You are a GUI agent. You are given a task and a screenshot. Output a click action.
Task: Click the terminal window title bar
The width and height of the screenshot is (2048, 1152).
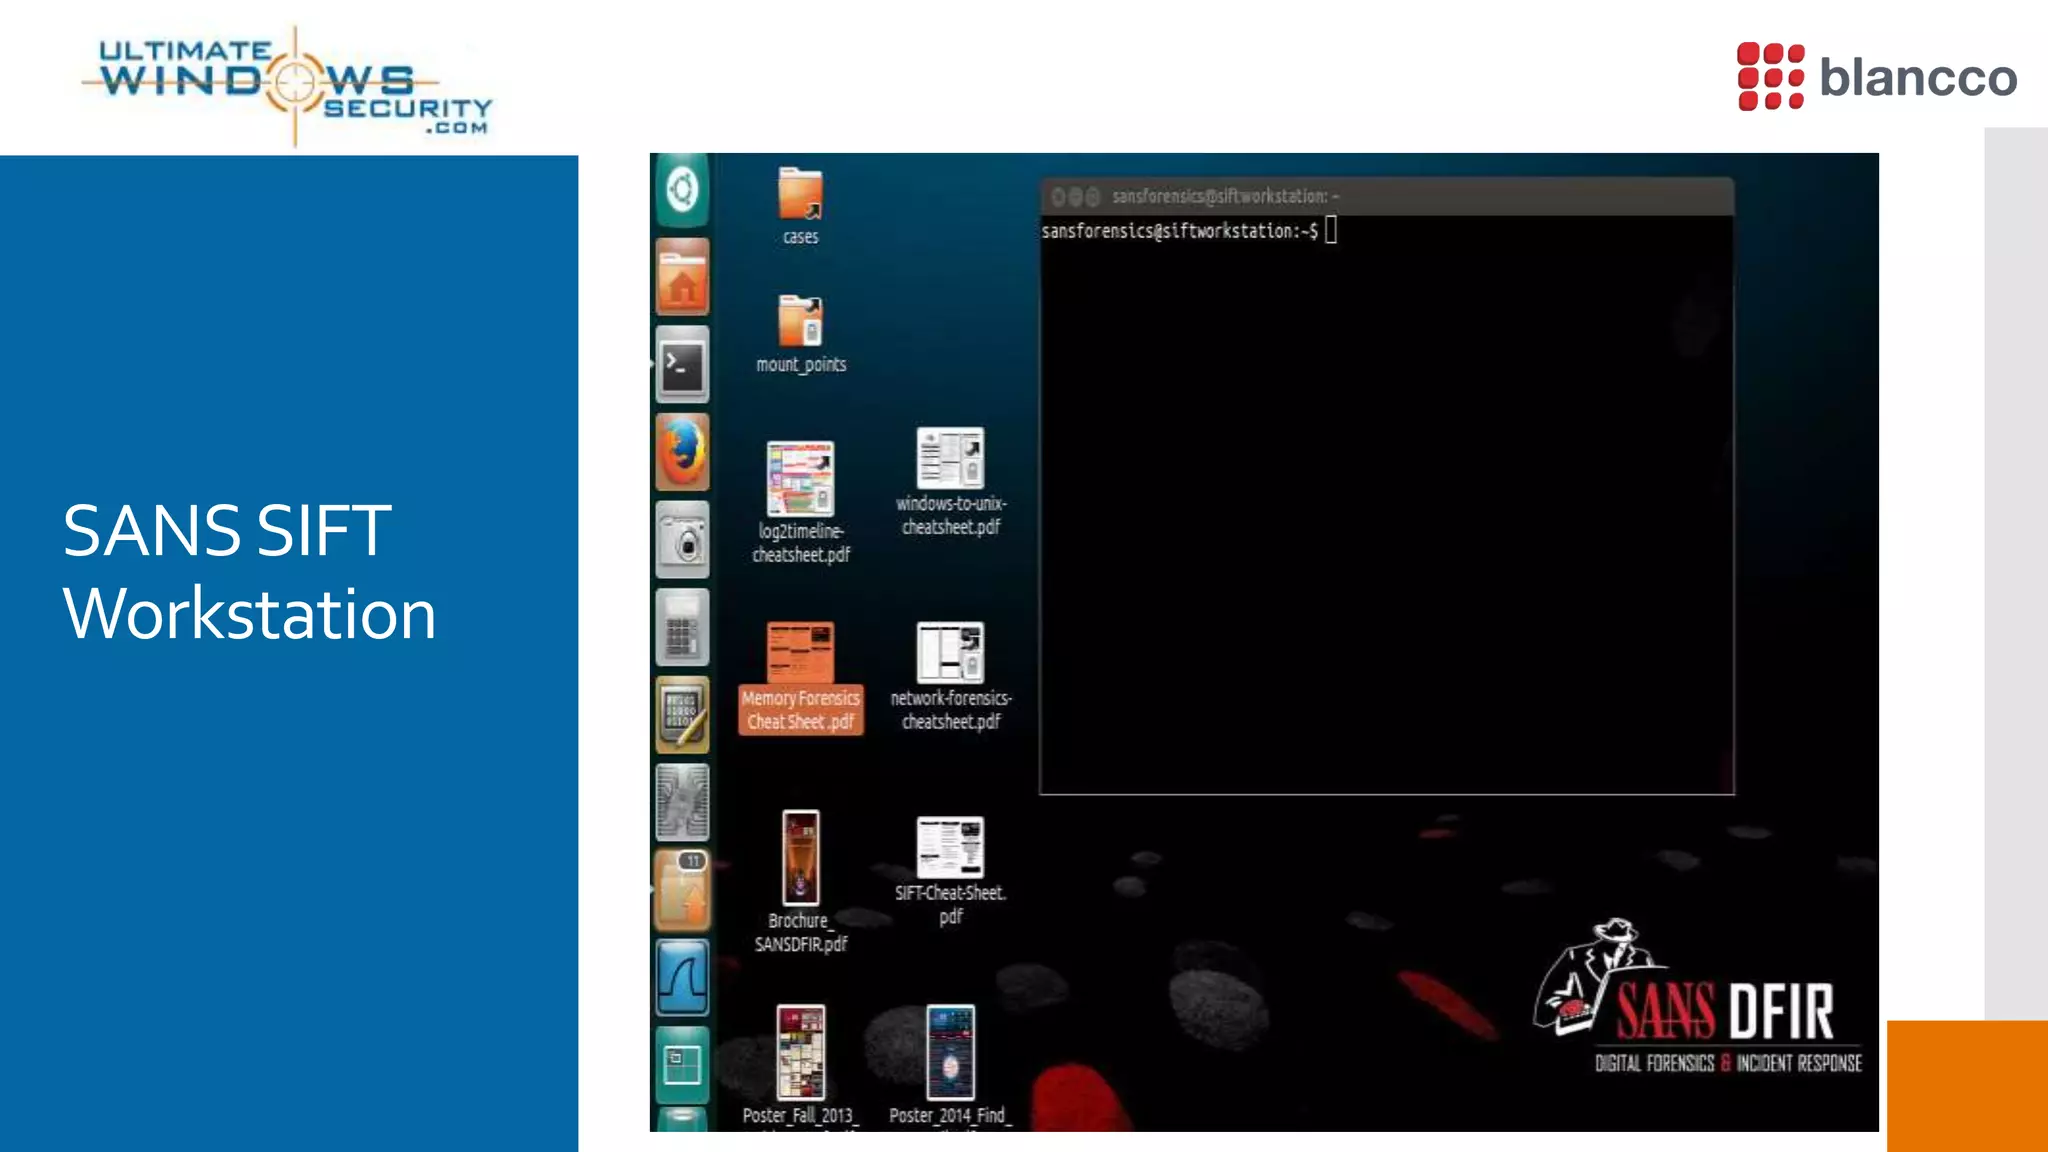click(x=1387, y=196)
